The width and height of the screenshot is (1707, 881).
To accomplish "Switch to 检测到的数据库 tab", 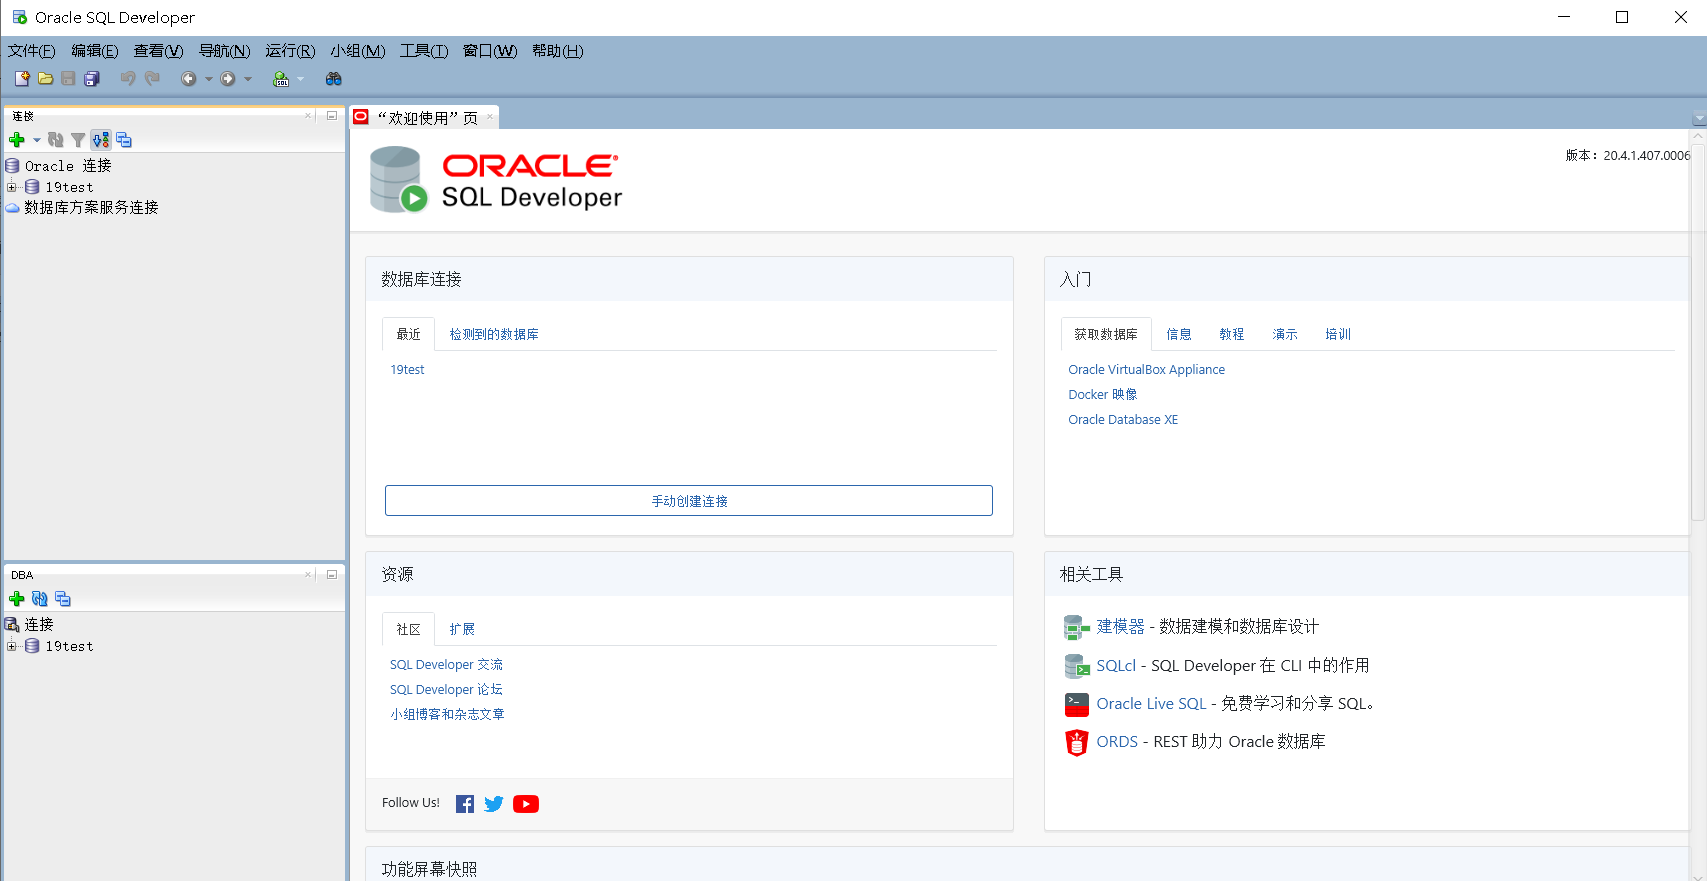I will [494, 335].
